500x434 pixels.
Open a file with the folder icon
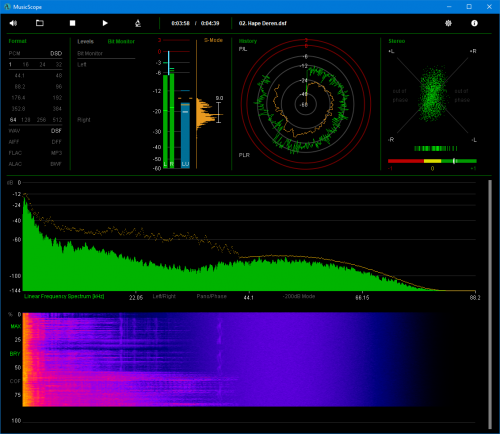pyautogui.click(x=40, y=23)
